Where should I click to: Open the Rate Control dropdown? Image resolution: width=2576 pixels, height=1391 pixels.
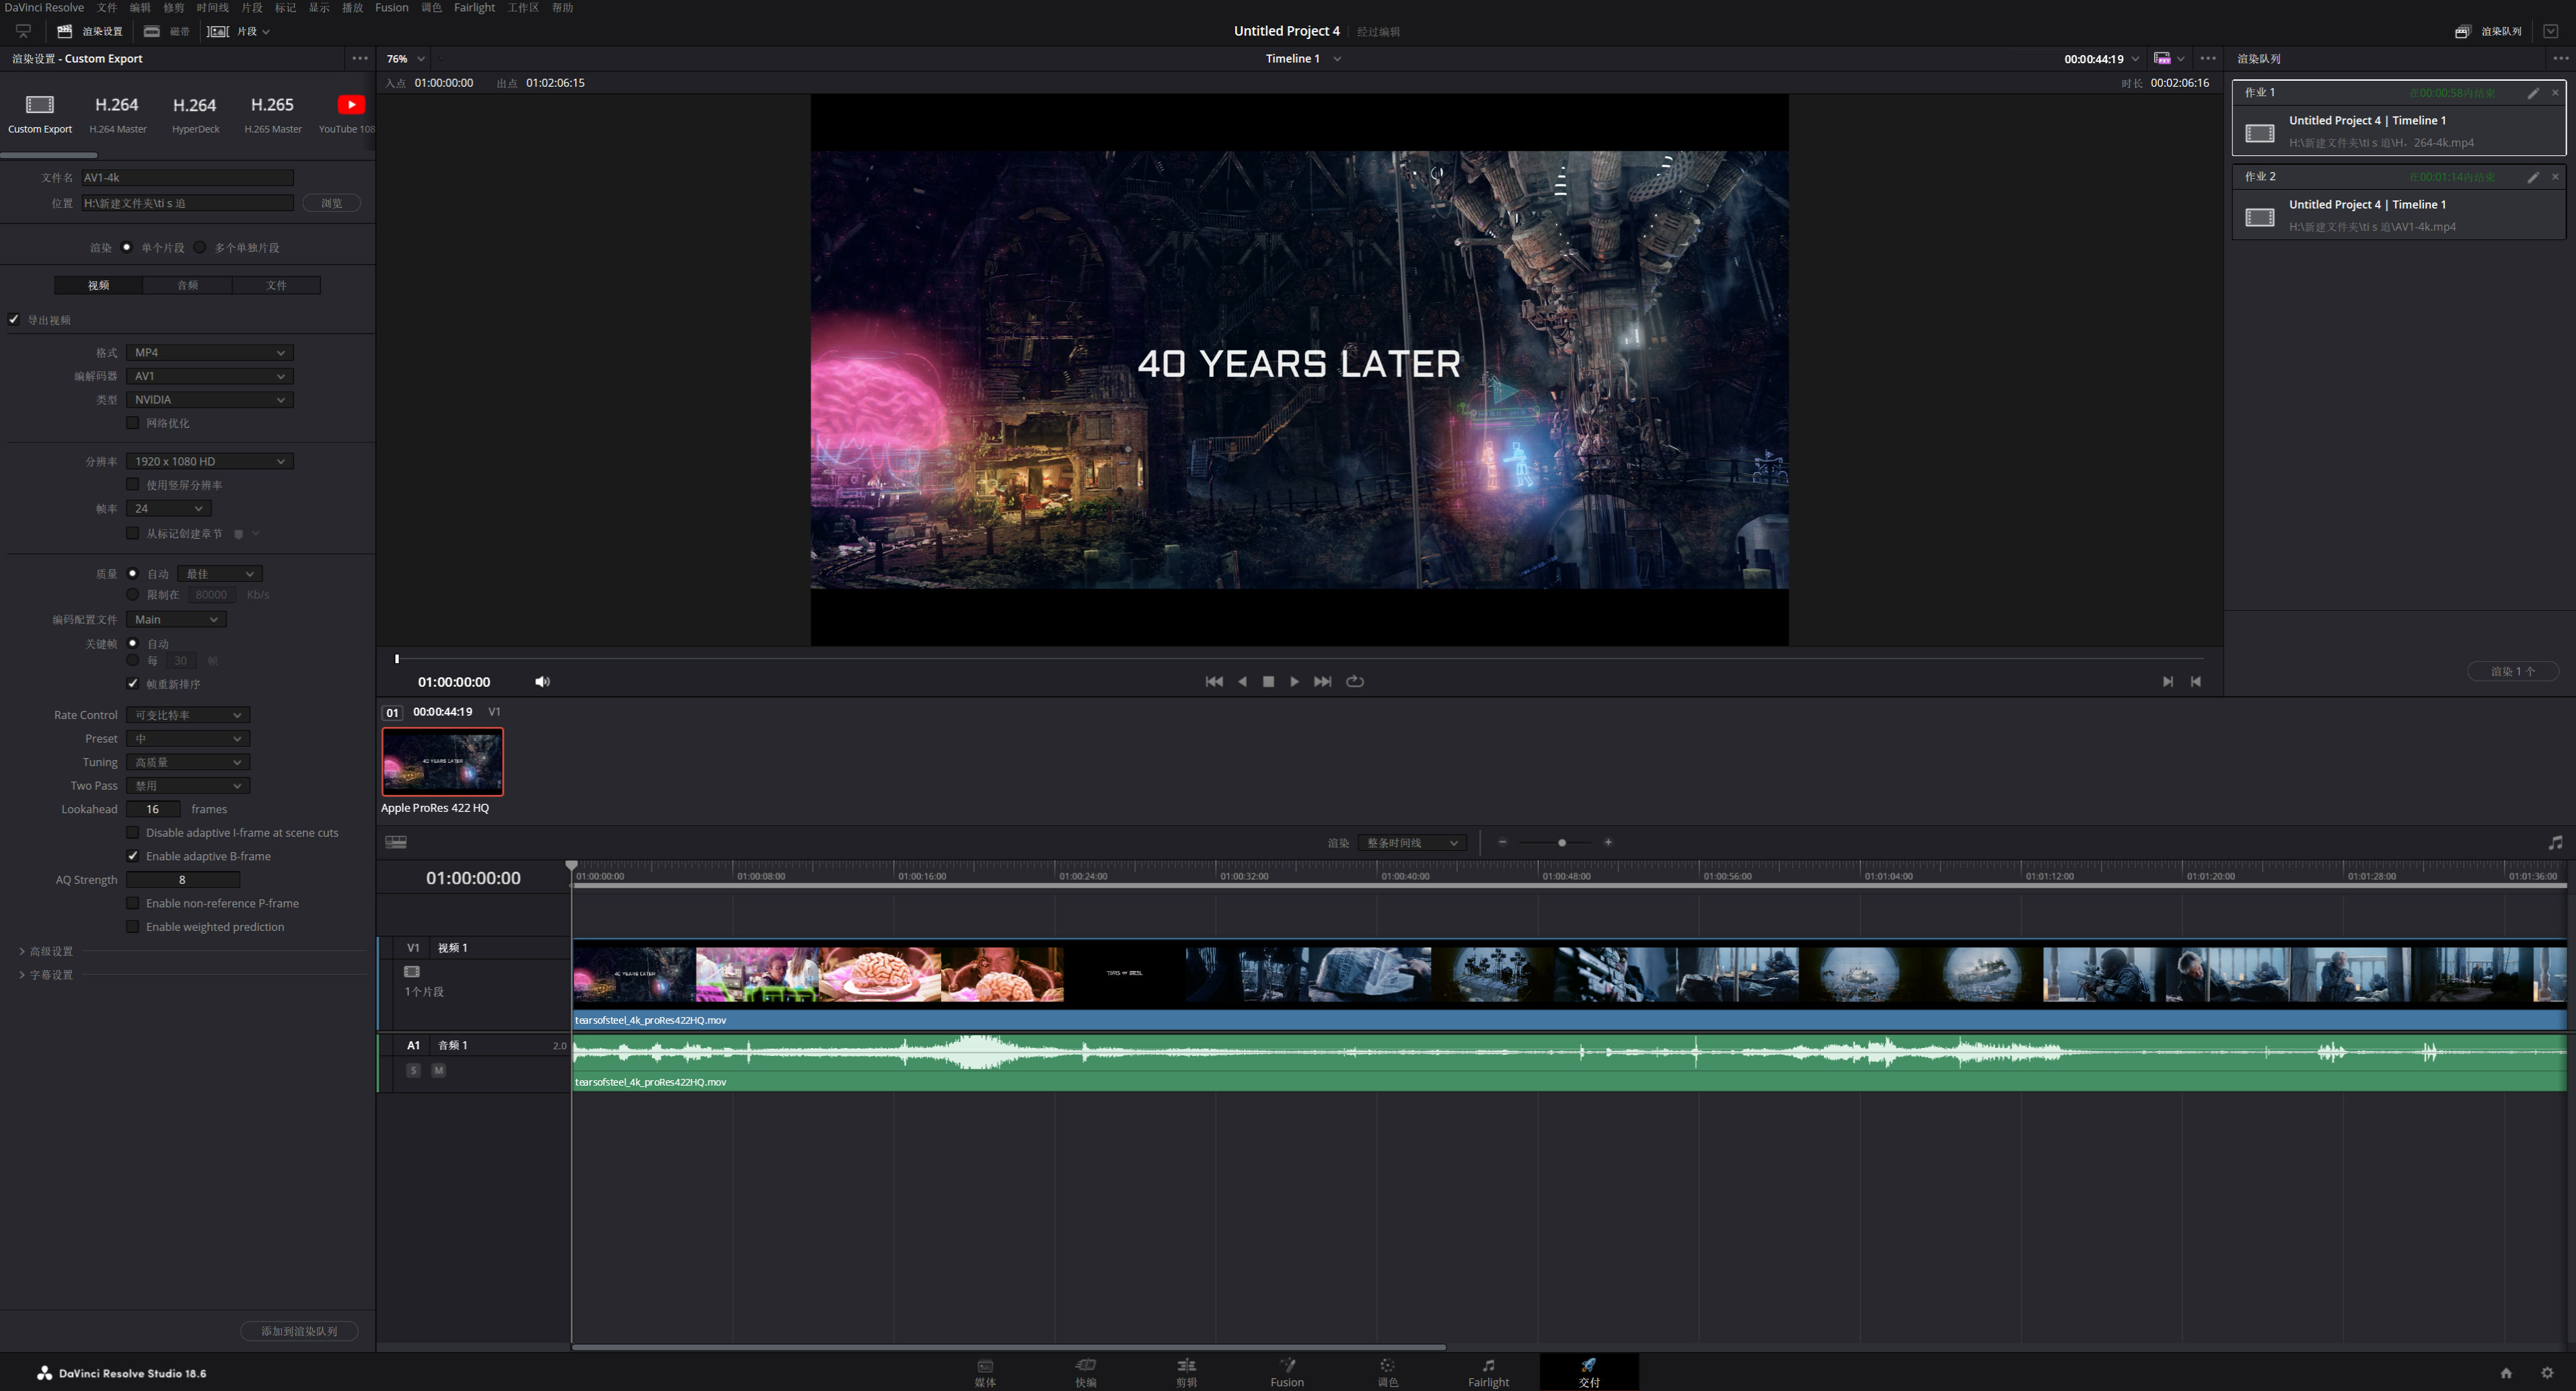[x=188, y=715]
